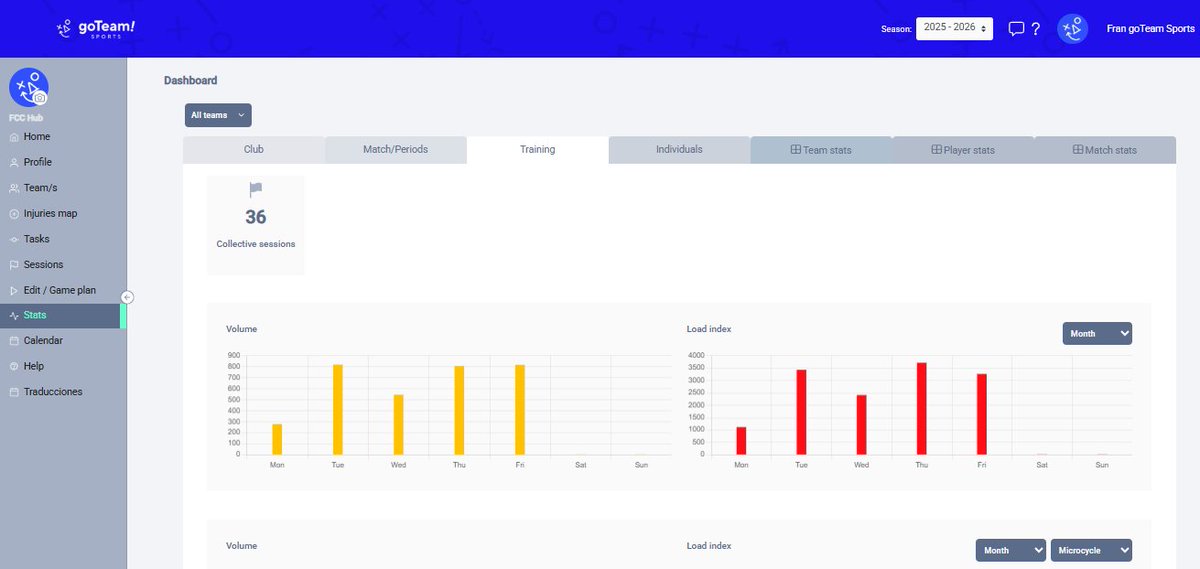Image resolution: width=1200 pixels, height=569 pixels.
Task: Click table icon on Match stats tab
Action: [x=1078, y=150]
